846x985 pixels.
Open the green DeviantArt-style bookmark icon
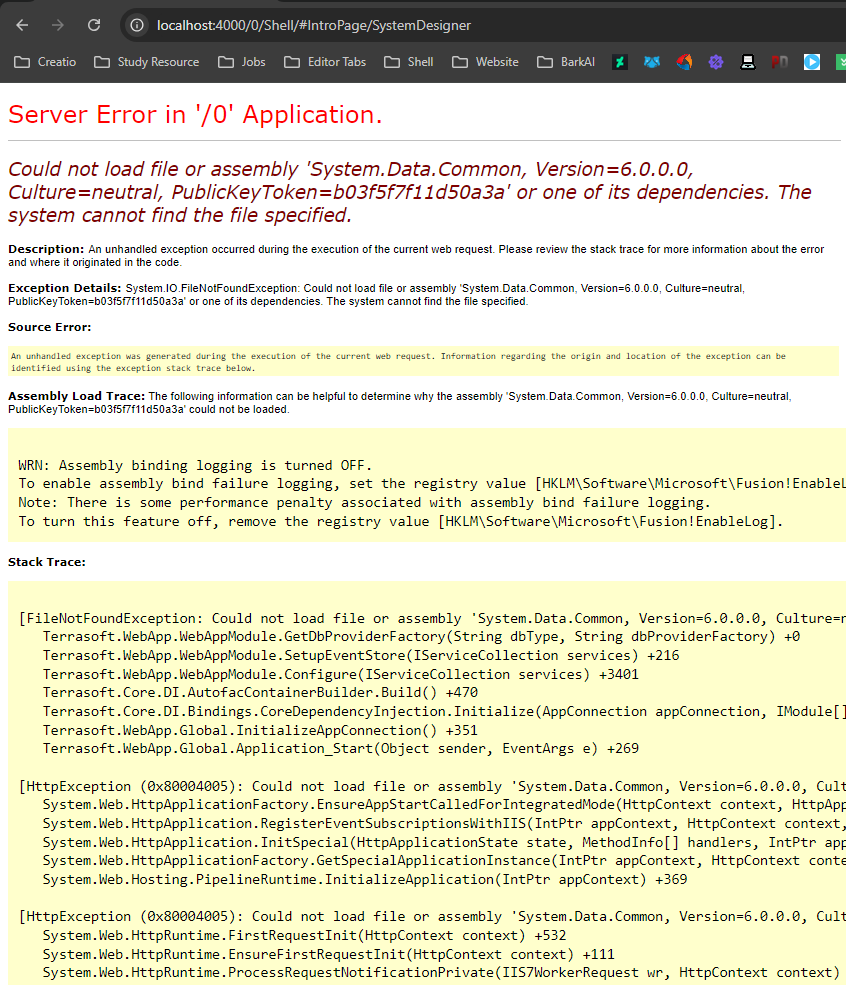pos(620,62)
